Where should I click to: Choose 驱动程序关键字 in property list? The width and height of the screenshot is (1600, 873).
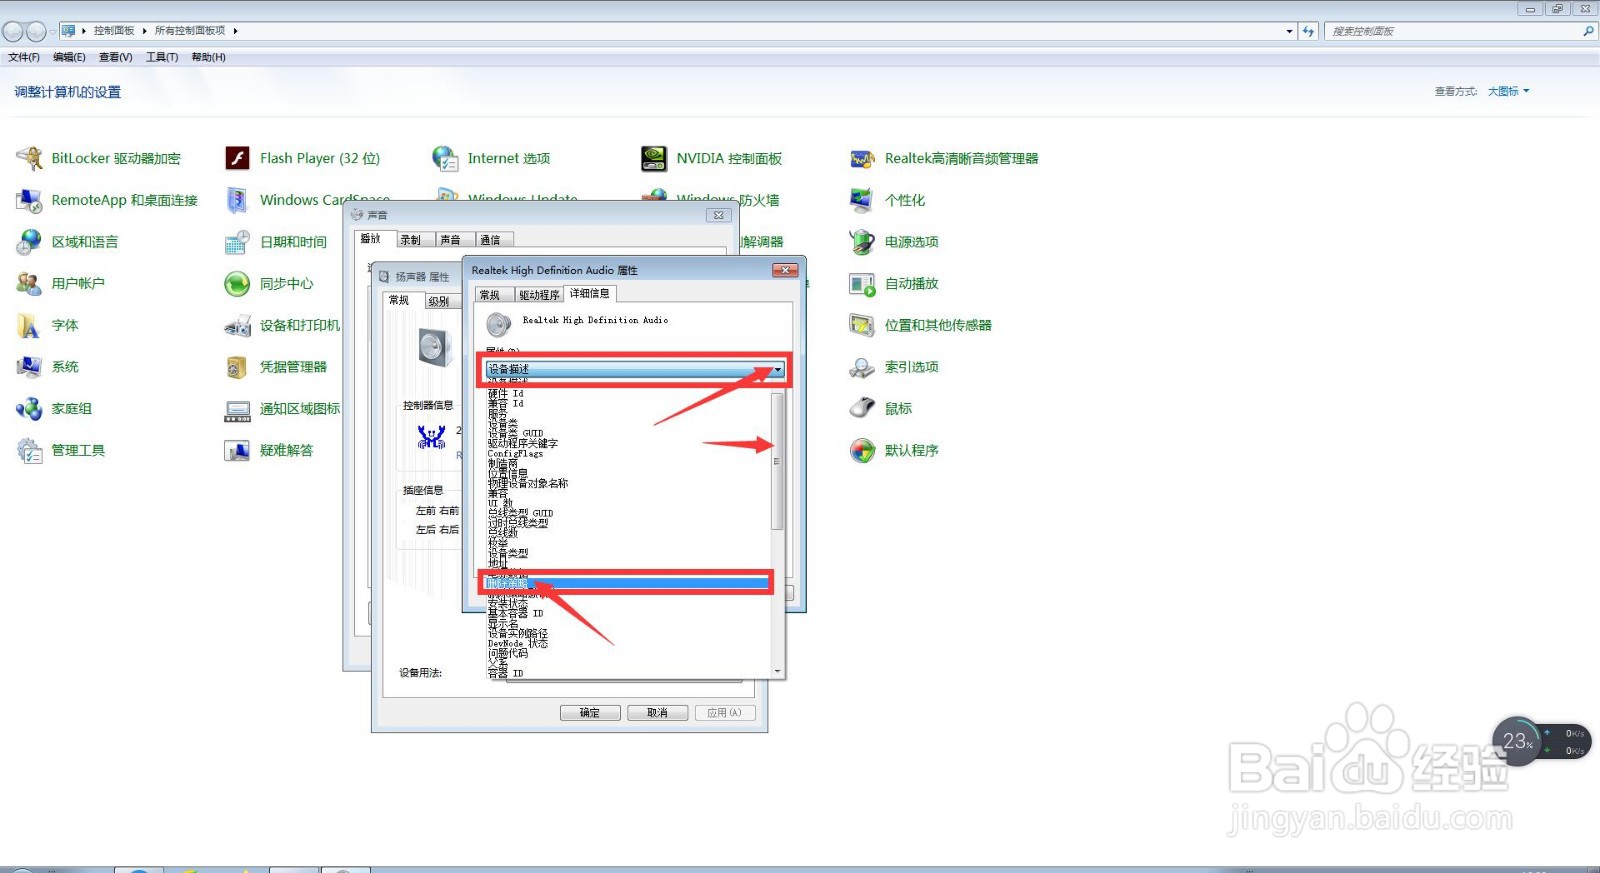click(x=523, y=443)
